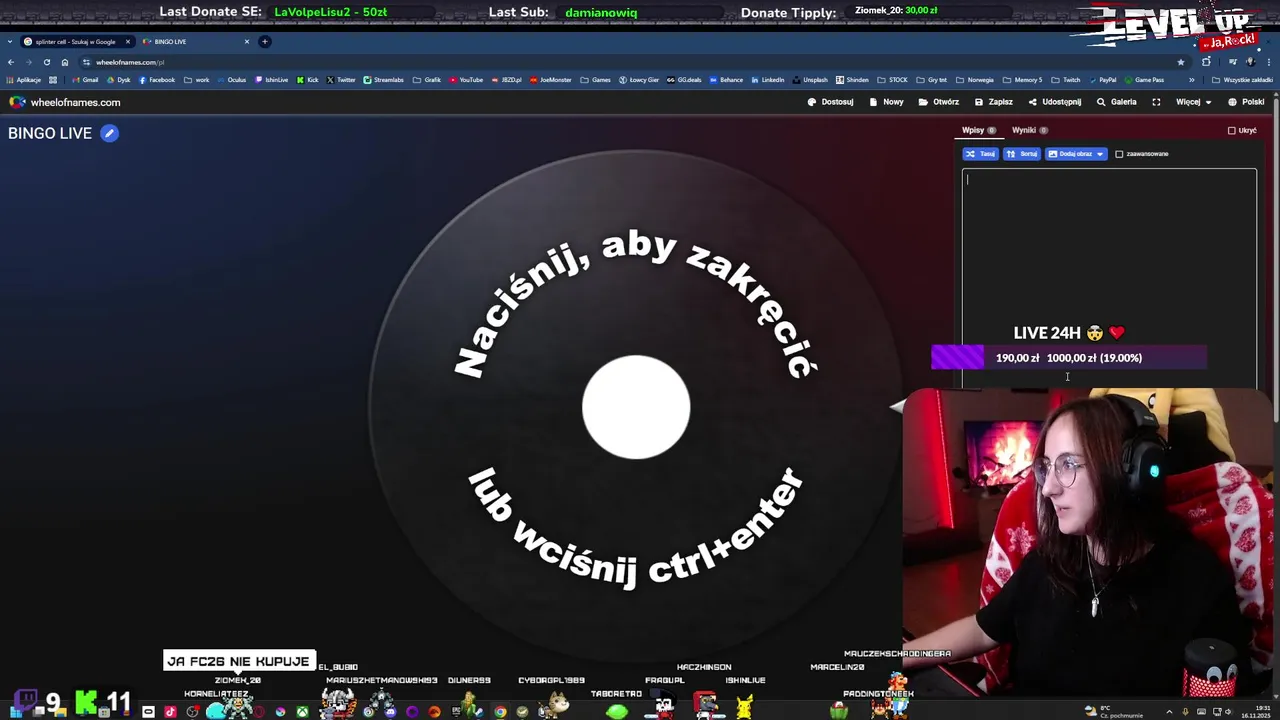Focus the entries text area
This screenshot has height=720, width=1280.
point(1109,278)
